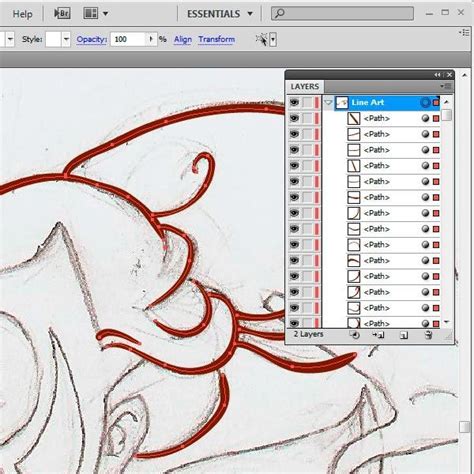Open the control panel options menu icon
Viewport: 474px width, 474px height.
464,32
